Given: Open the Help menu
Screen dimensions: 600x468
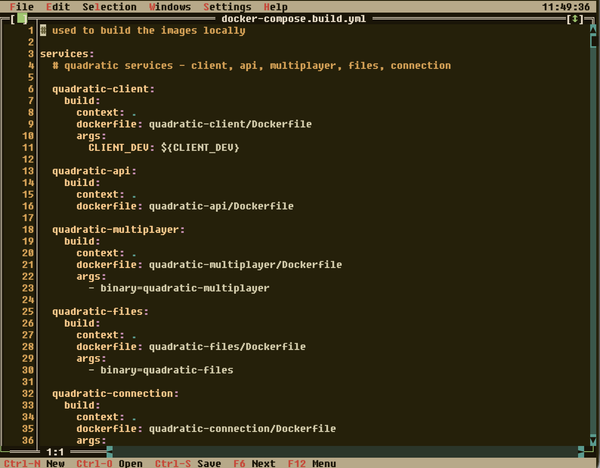Looking at the screenshot, I should click(x=276, y=7).
